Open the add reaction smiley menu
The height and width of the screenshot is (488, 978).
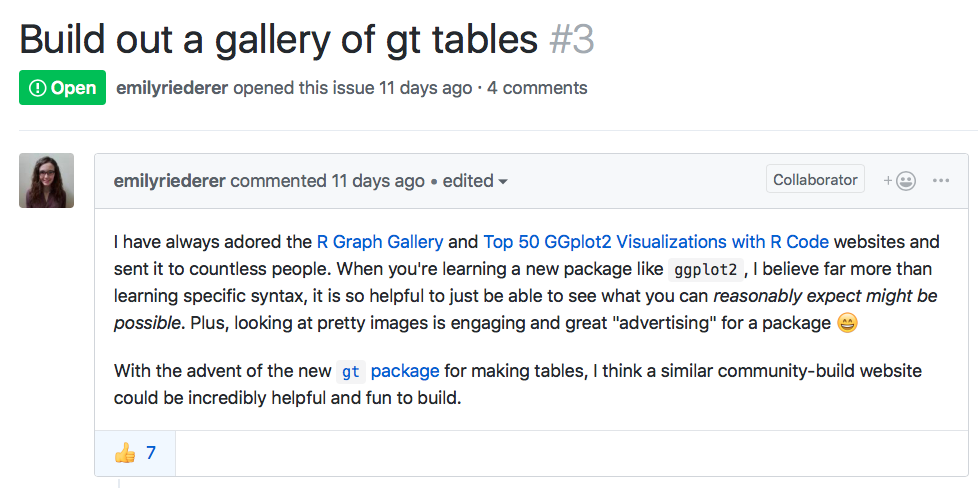900,181
